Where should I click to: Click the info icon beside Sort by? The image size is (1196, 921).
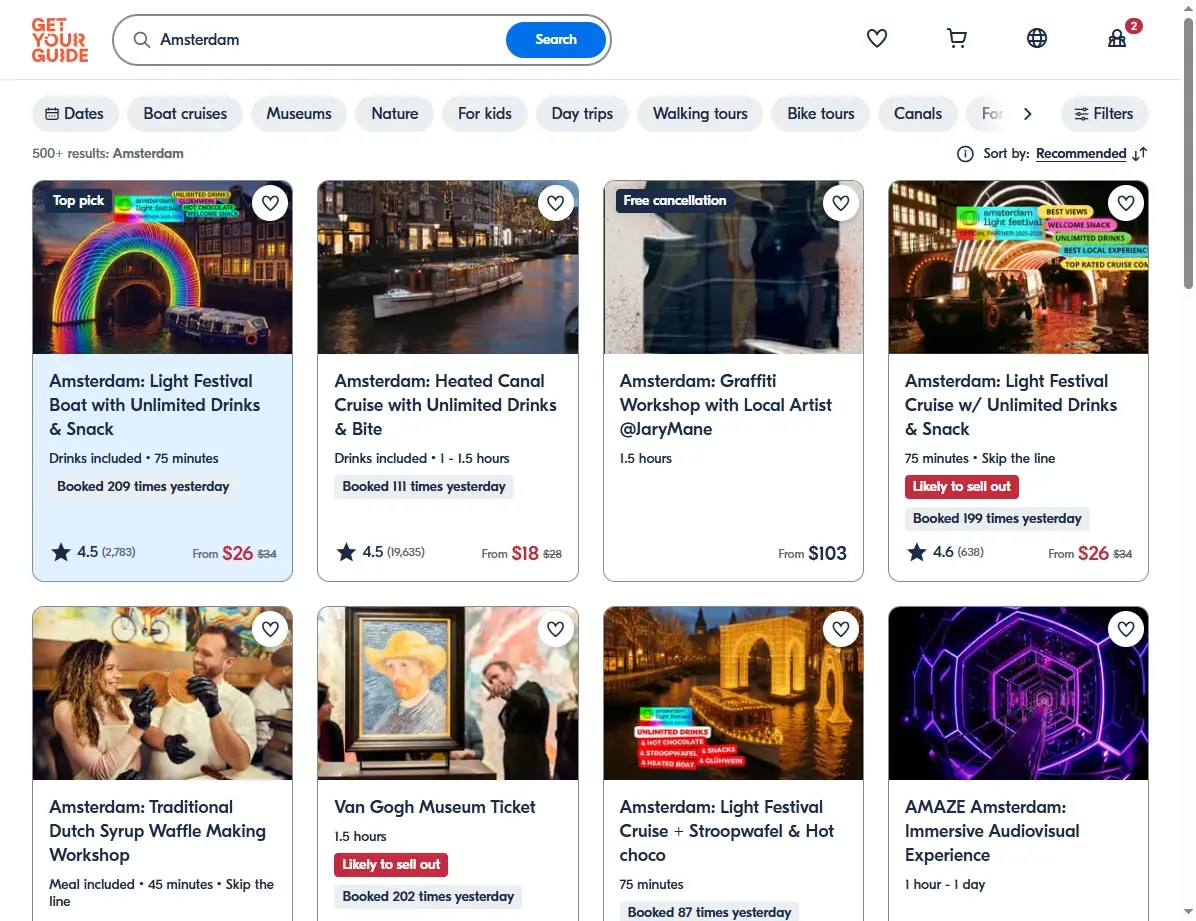tap(965, 154)
